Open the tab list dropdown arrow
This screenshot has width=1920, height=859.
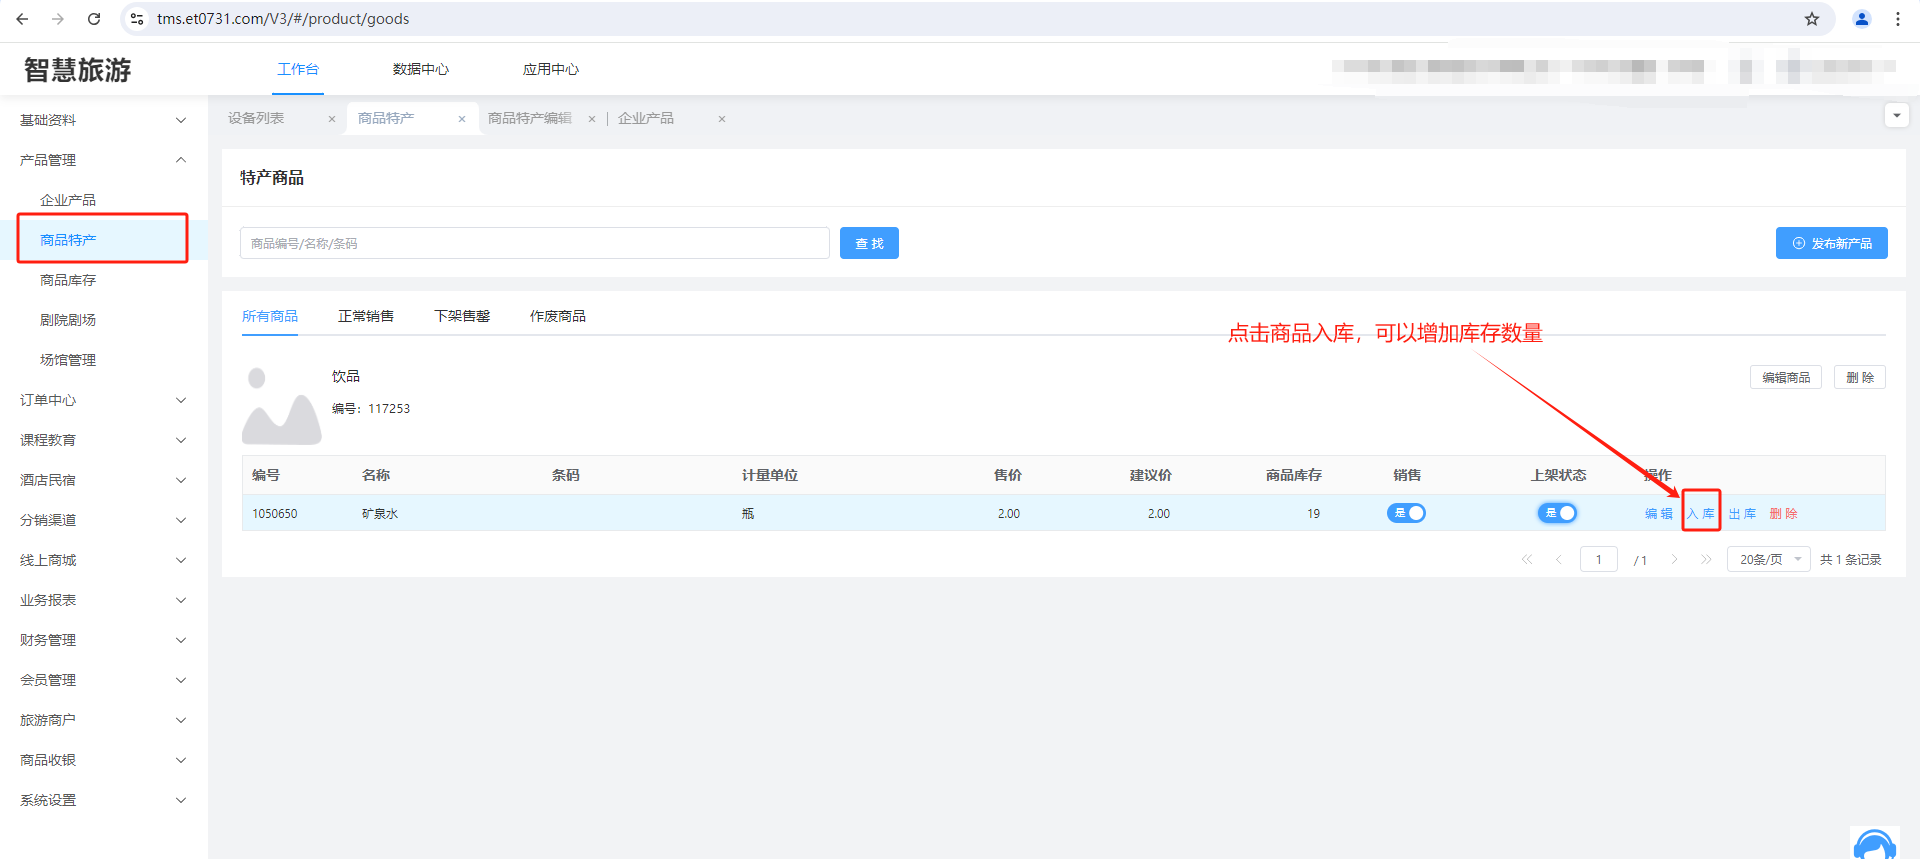tap(1896, 116)
